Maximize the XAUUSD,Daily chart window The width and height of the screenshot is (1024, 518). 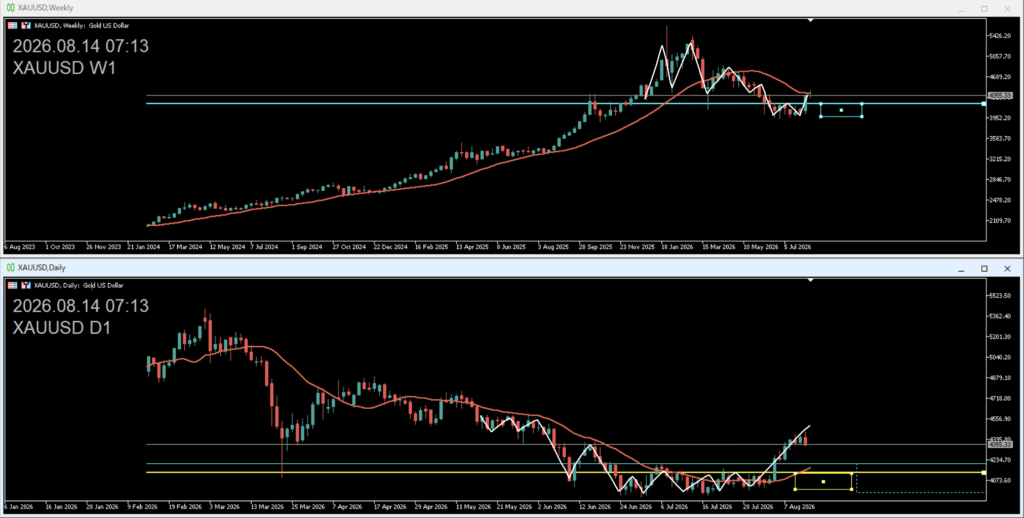[x=984, y=268]
